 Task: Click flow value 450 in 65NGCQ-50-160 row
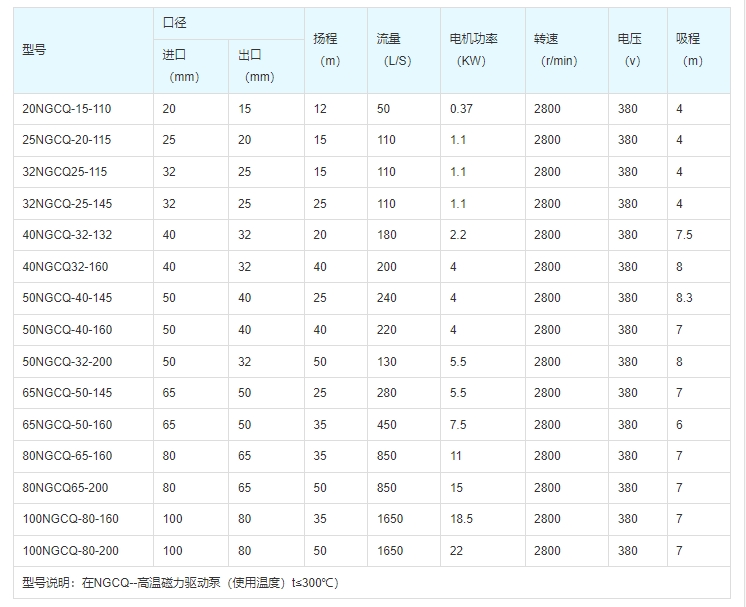tap(386, 424)
